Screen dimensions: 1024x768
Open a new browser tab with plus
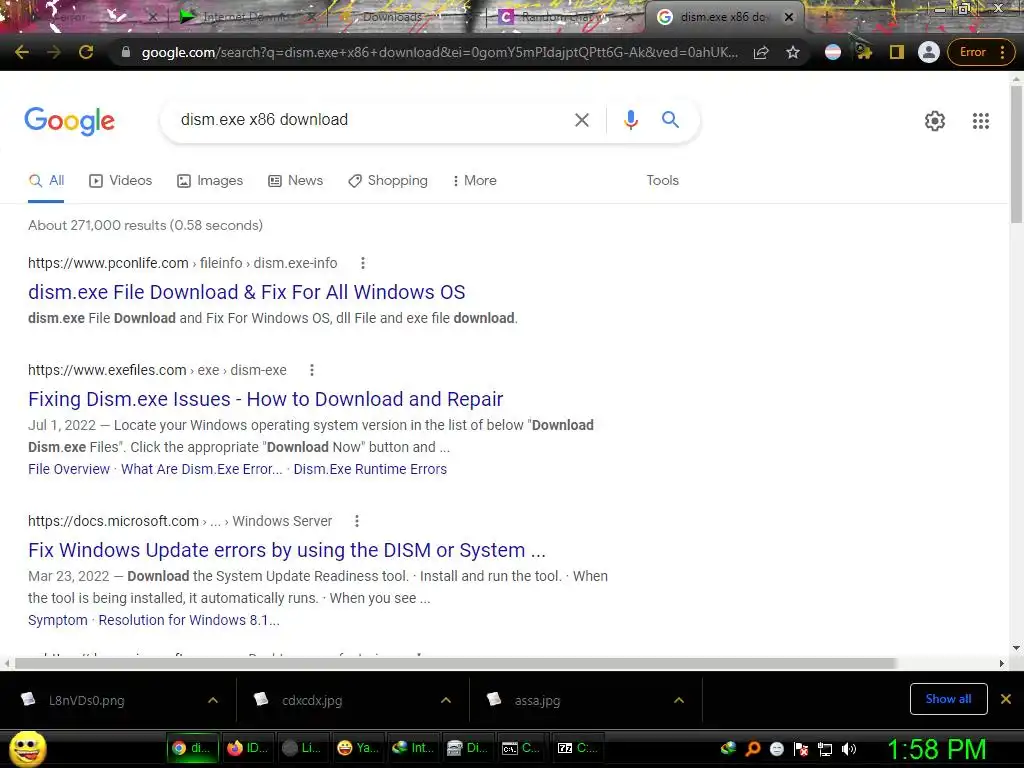point(826,17)
